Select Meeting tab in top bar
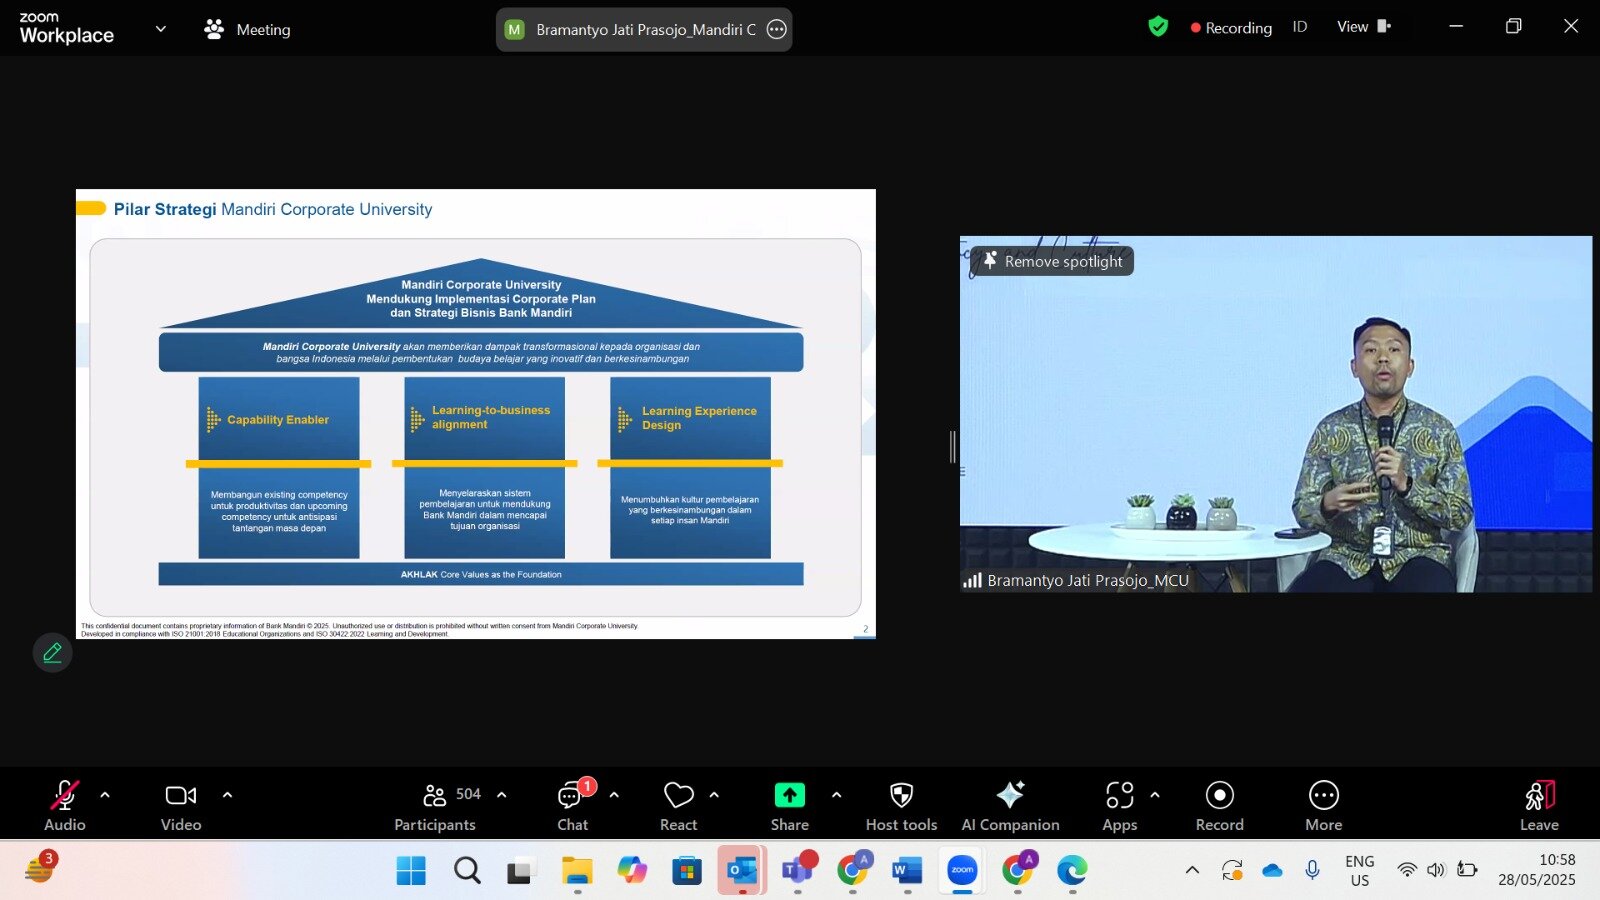The width and height of the screenshot is (1600, 900). (x=247, y=30)
